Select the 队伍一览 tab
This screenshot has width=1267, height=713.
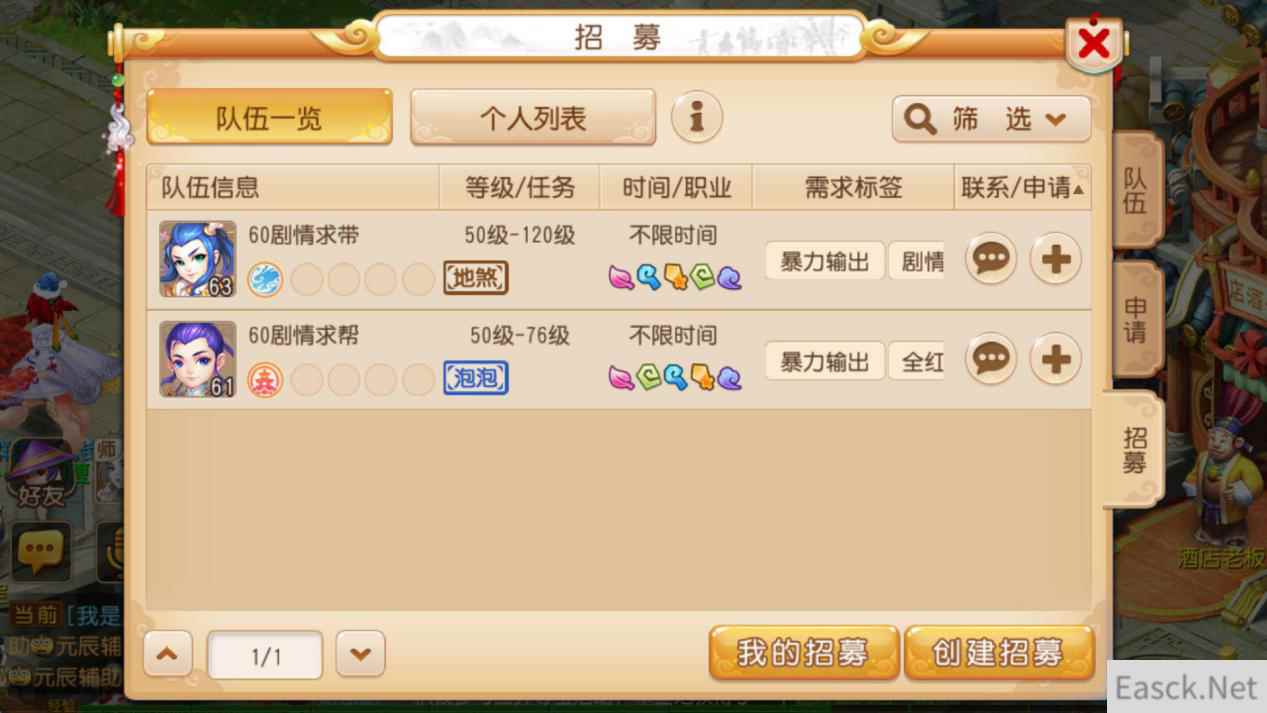(x=269, y=118)
